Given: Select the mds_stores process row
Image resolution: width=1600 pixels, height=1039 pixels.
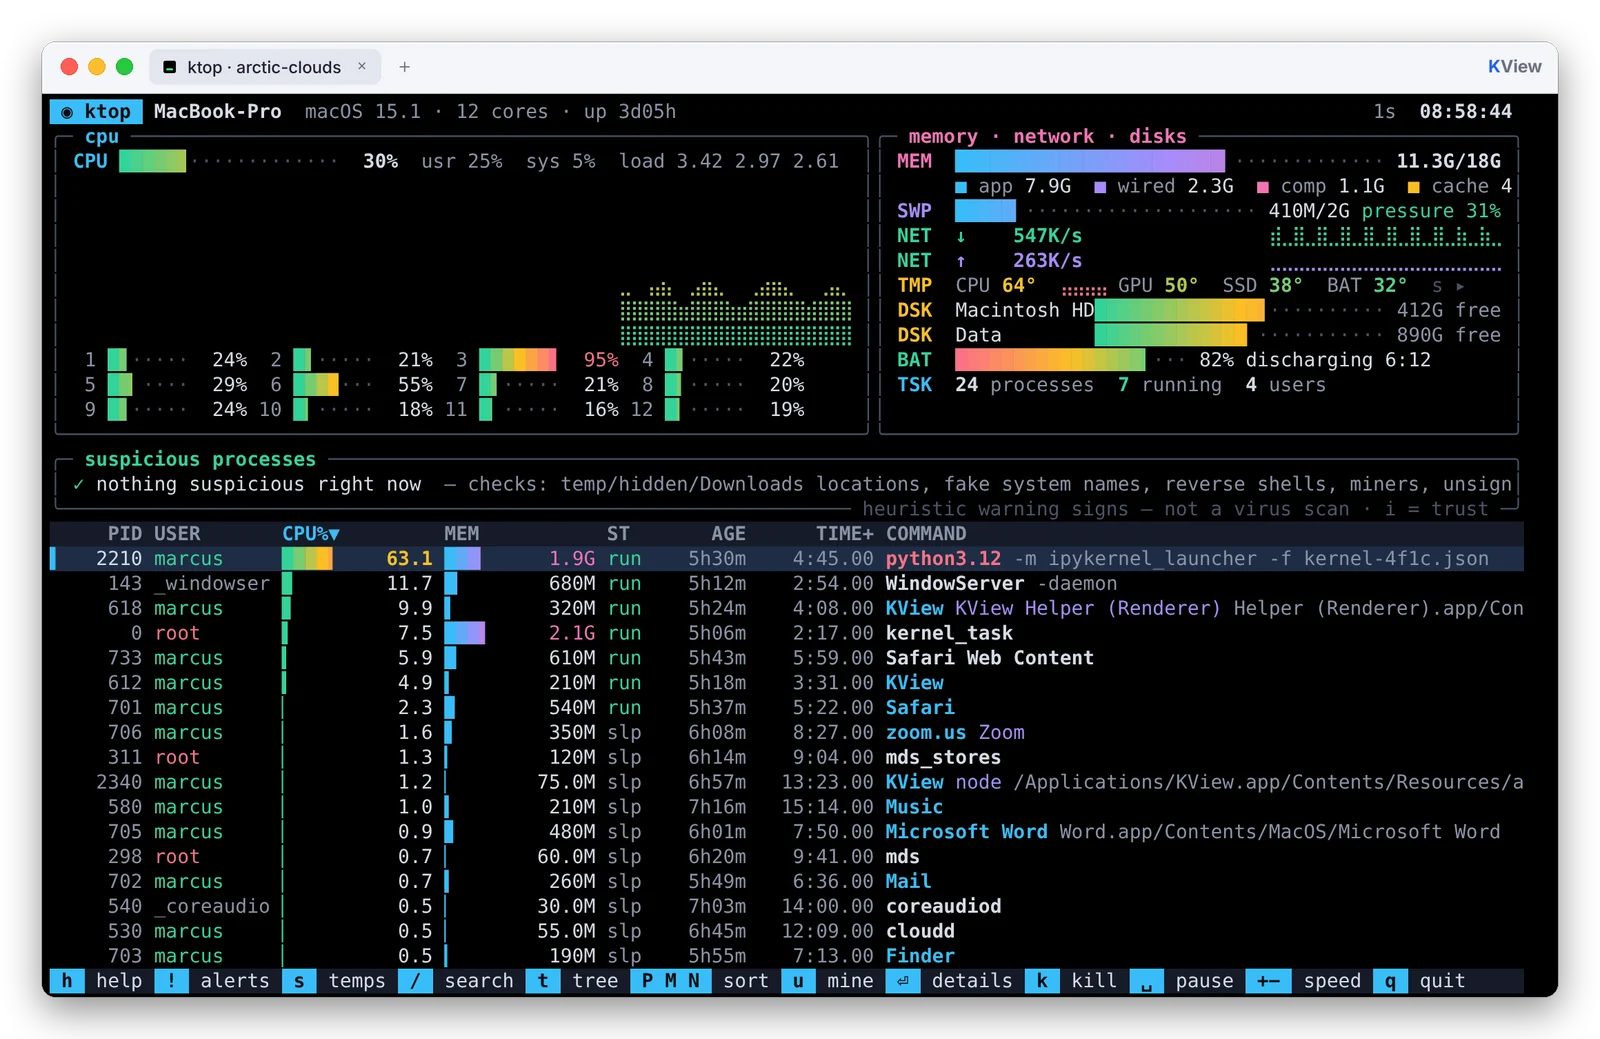Looking at the screenshot, I should point(787,757).
